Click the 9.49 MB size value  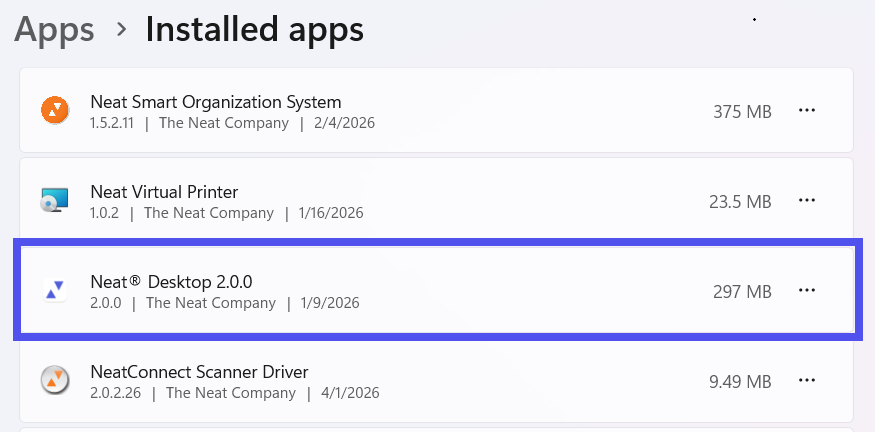[x=740, y=382]
